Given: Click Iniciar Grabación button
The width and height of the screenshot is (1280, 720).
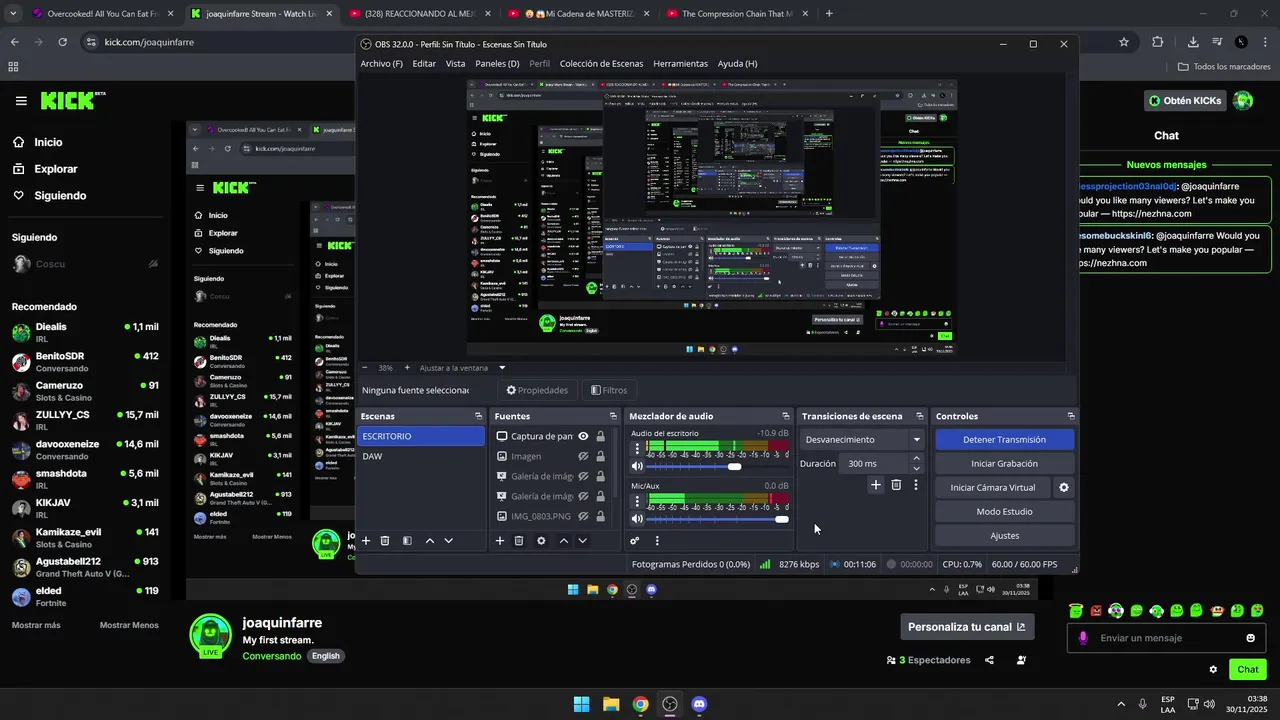Looking at the screenshot, I should click(x=1004, y=463).
